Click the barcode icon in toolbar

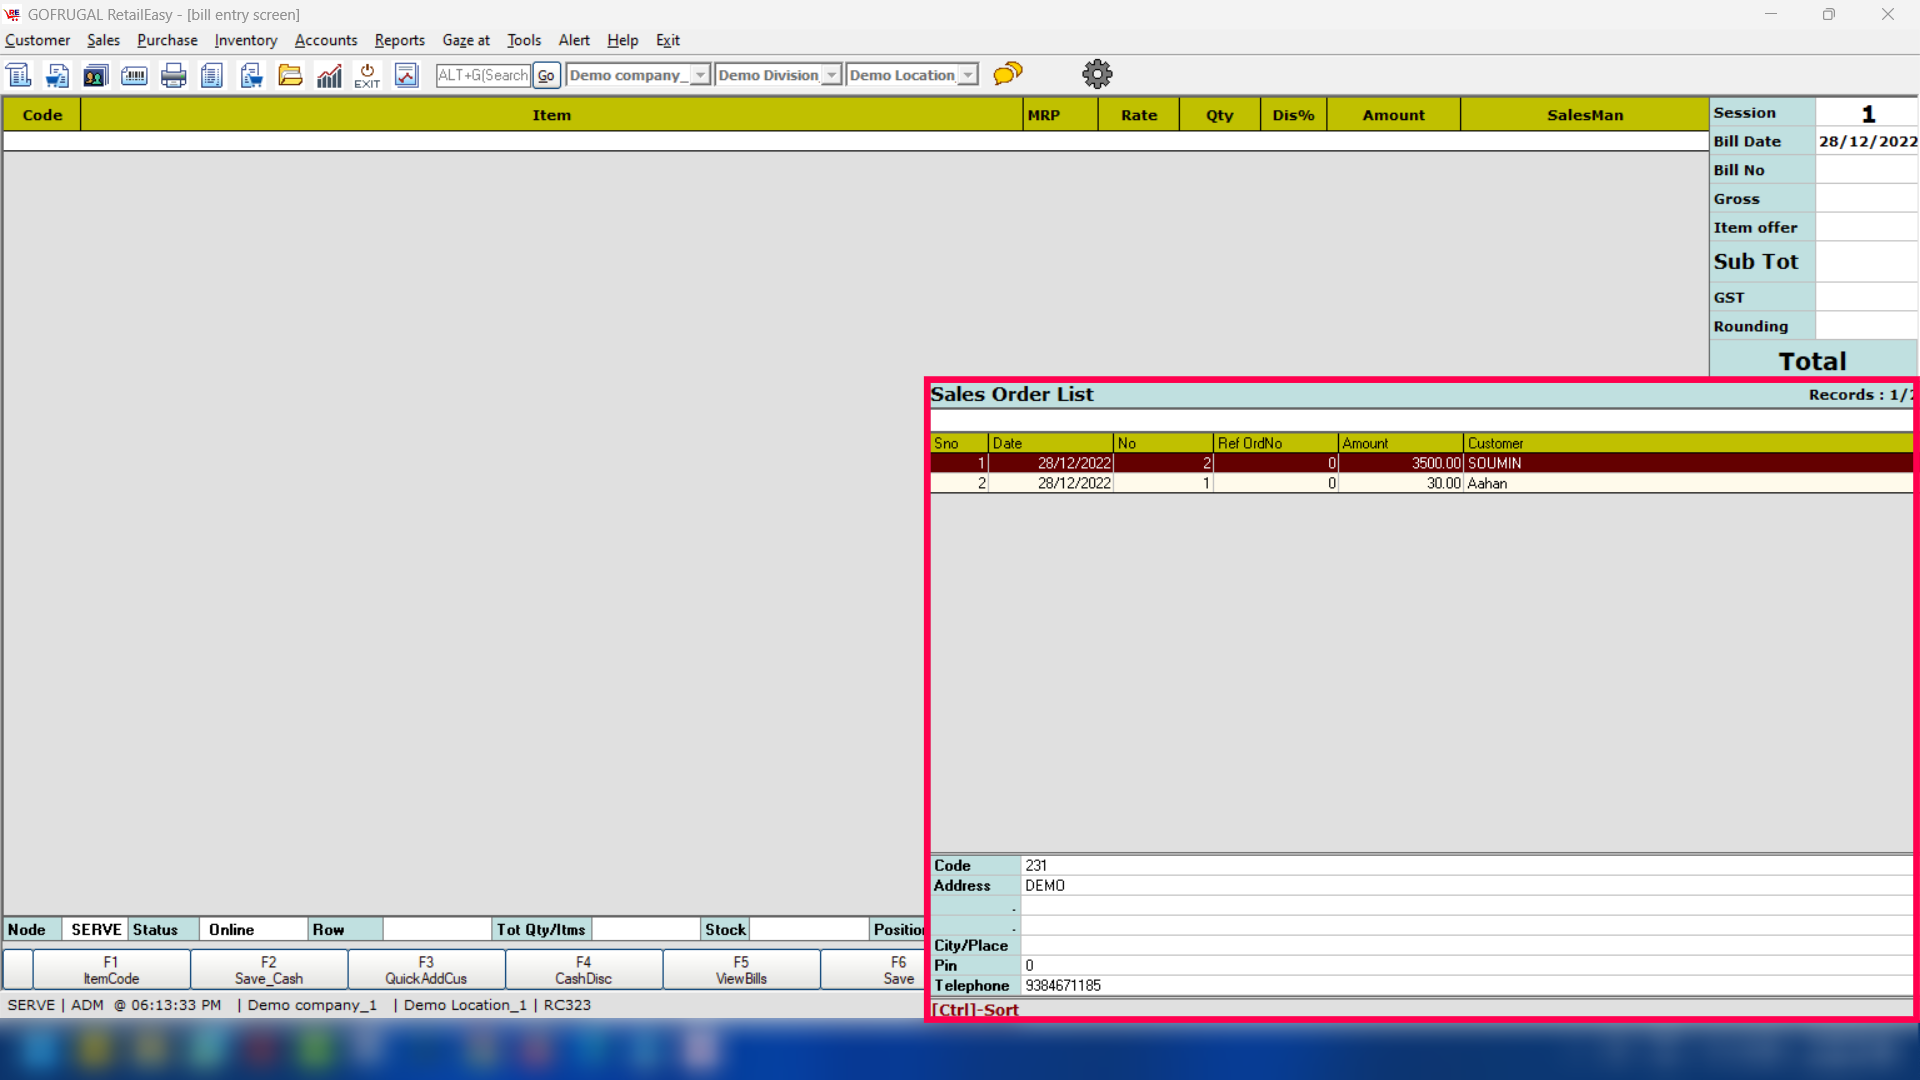(134, 75)
